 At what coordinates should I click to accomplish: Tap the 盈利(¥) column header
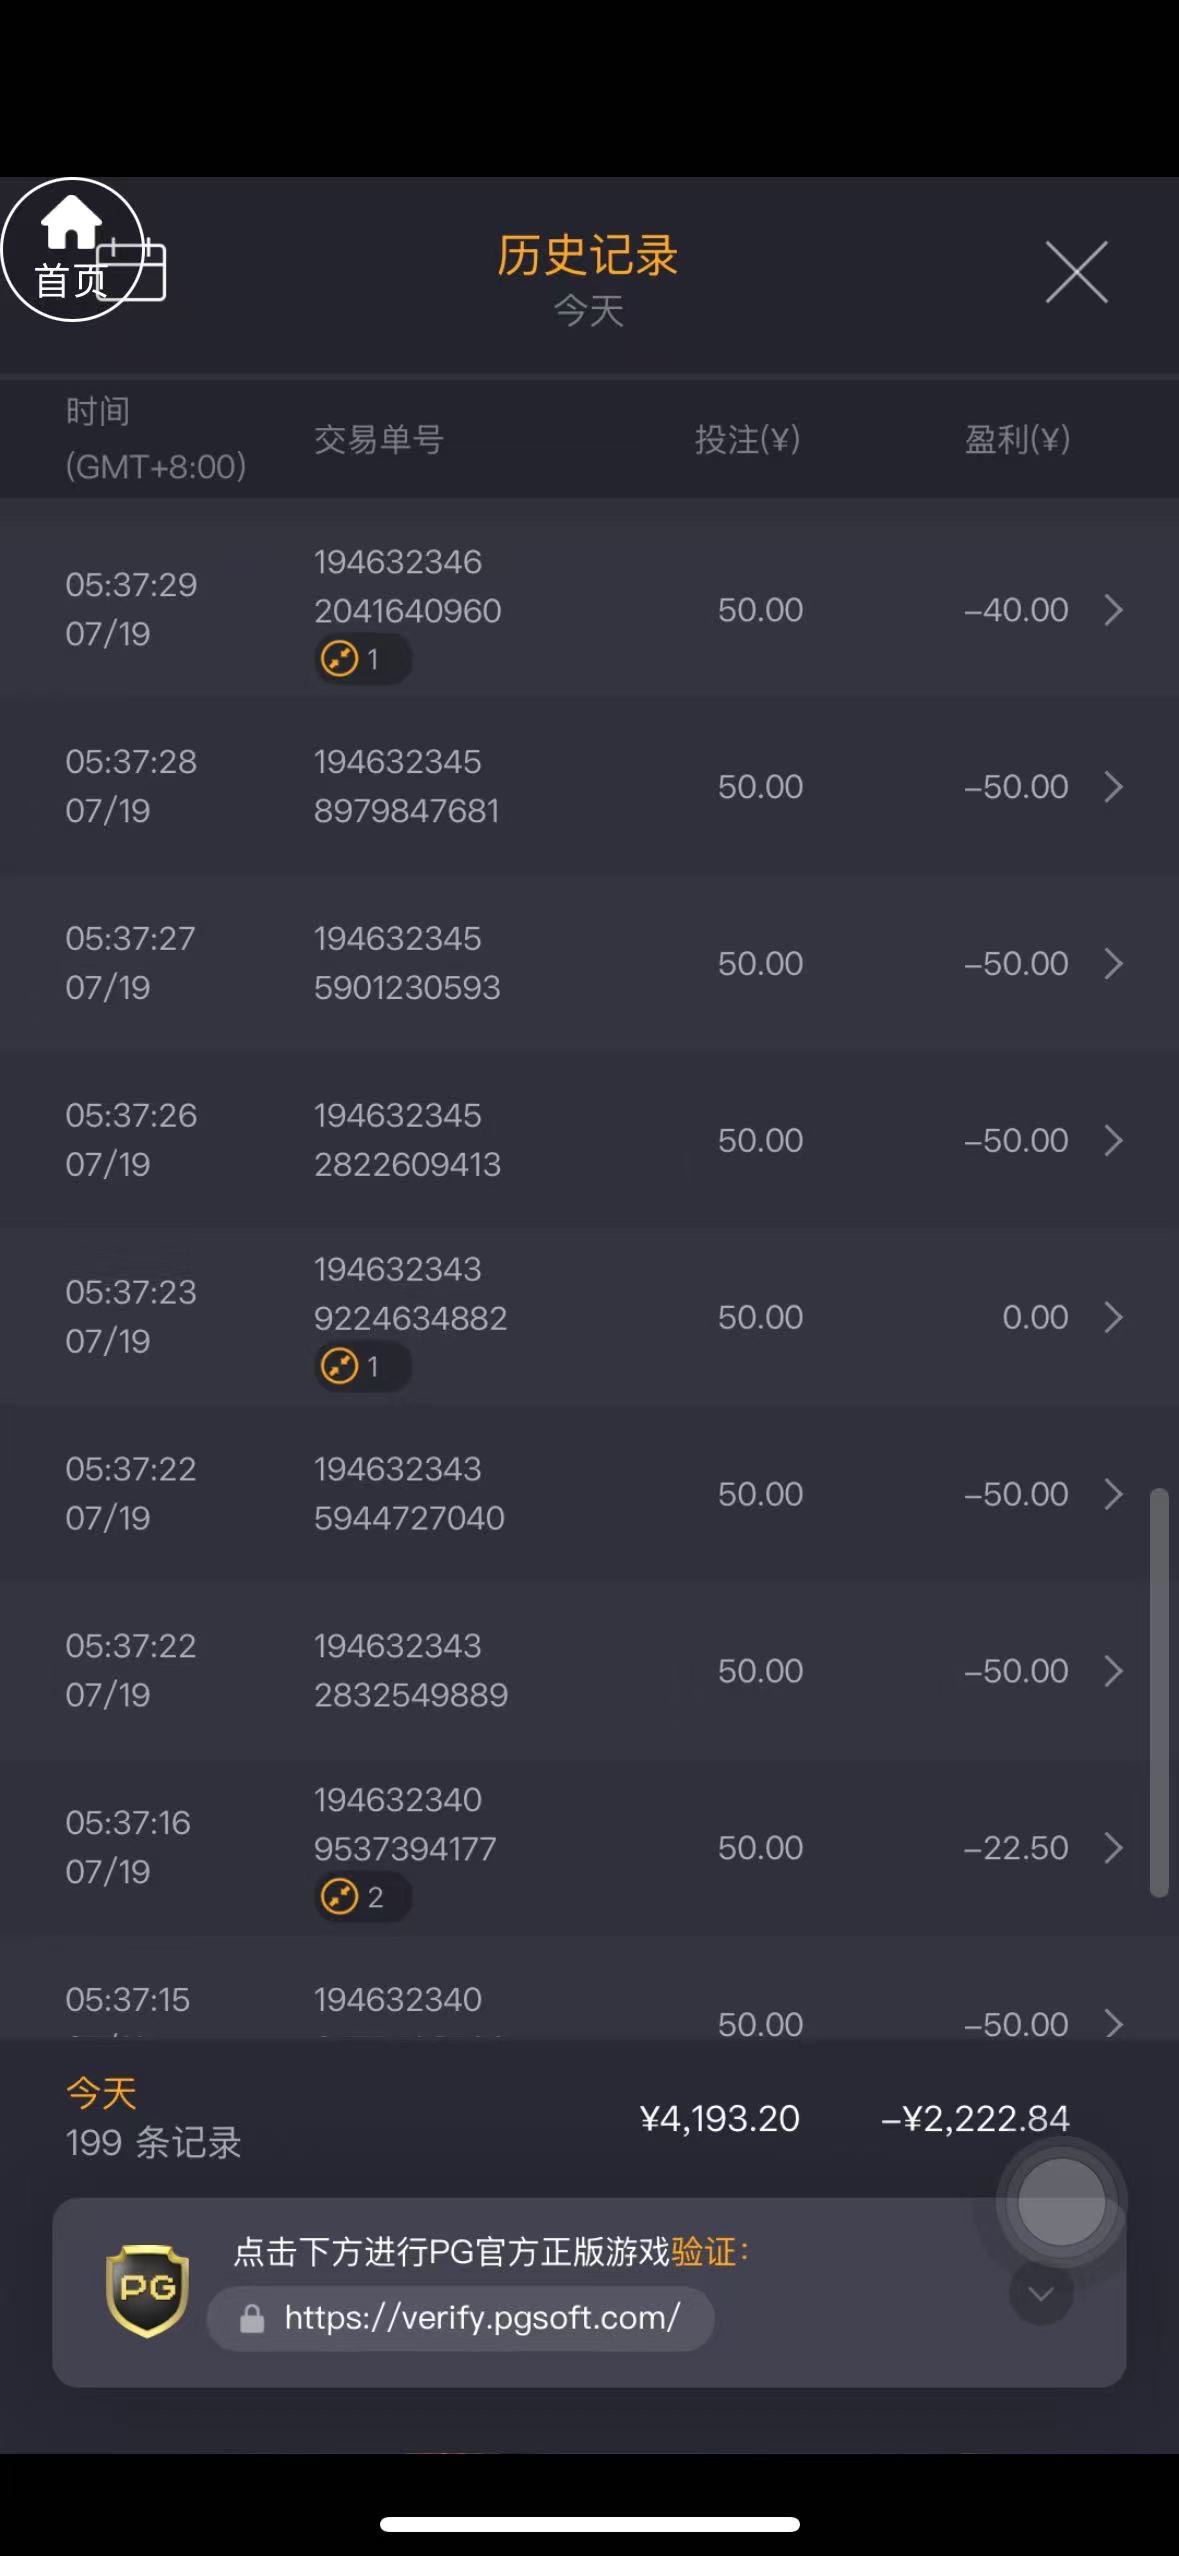[x=1017, y=439]
